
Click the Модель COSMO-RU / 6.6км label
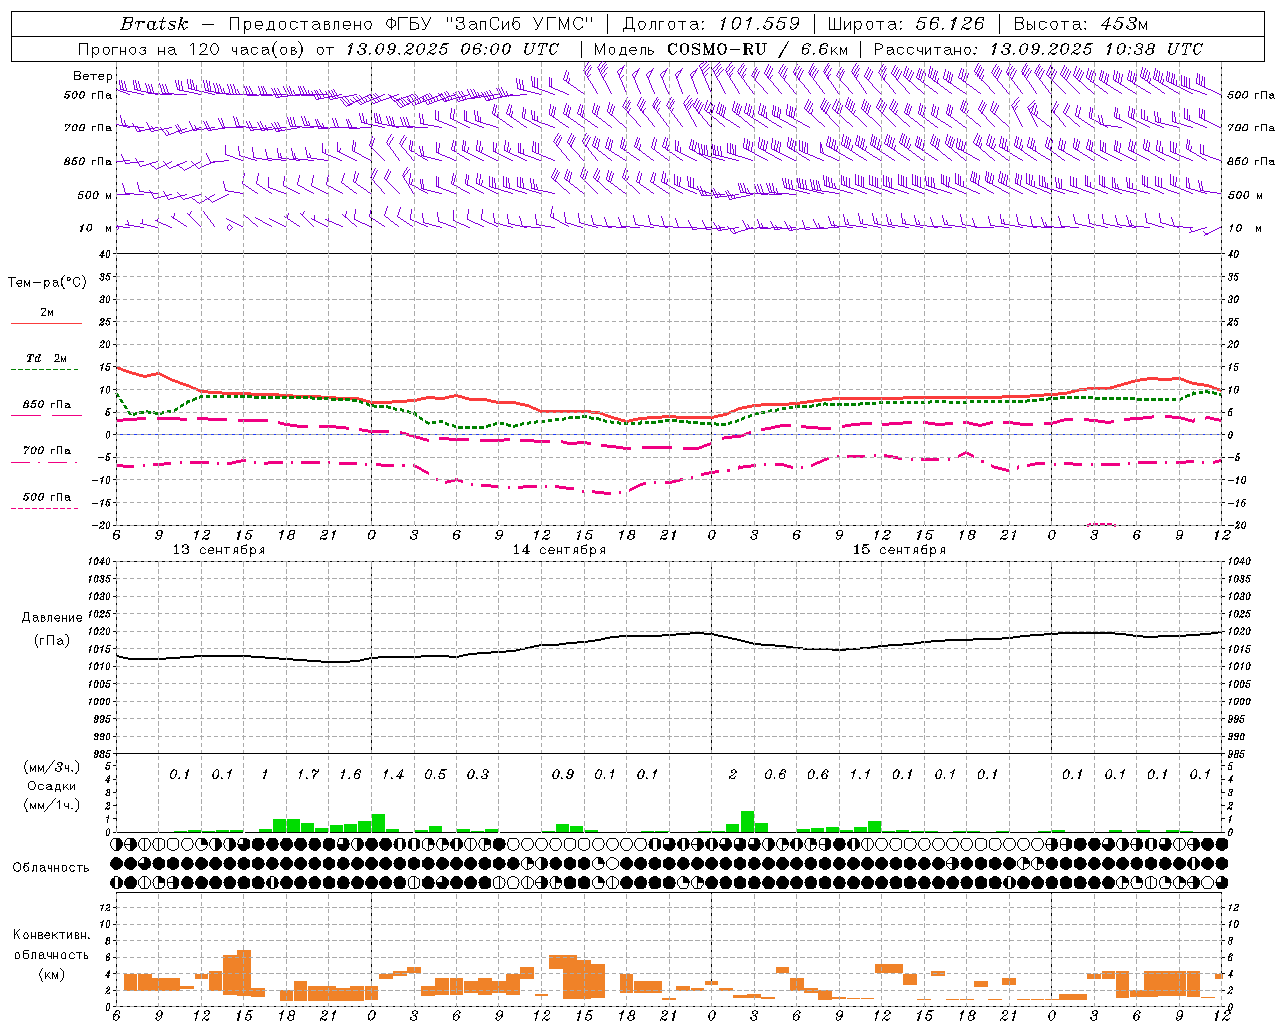[x=721, y=49]
